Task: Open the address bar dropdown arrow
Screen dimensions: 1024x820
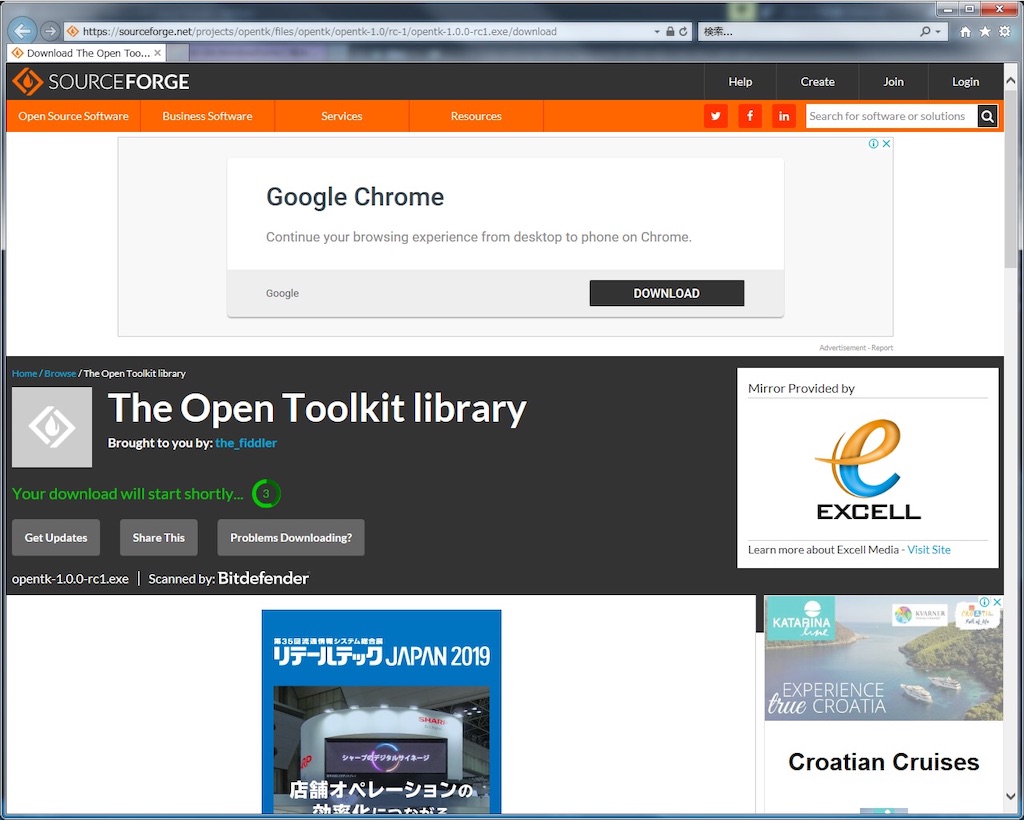Action: pyautogui.click(x=657, y=31)
